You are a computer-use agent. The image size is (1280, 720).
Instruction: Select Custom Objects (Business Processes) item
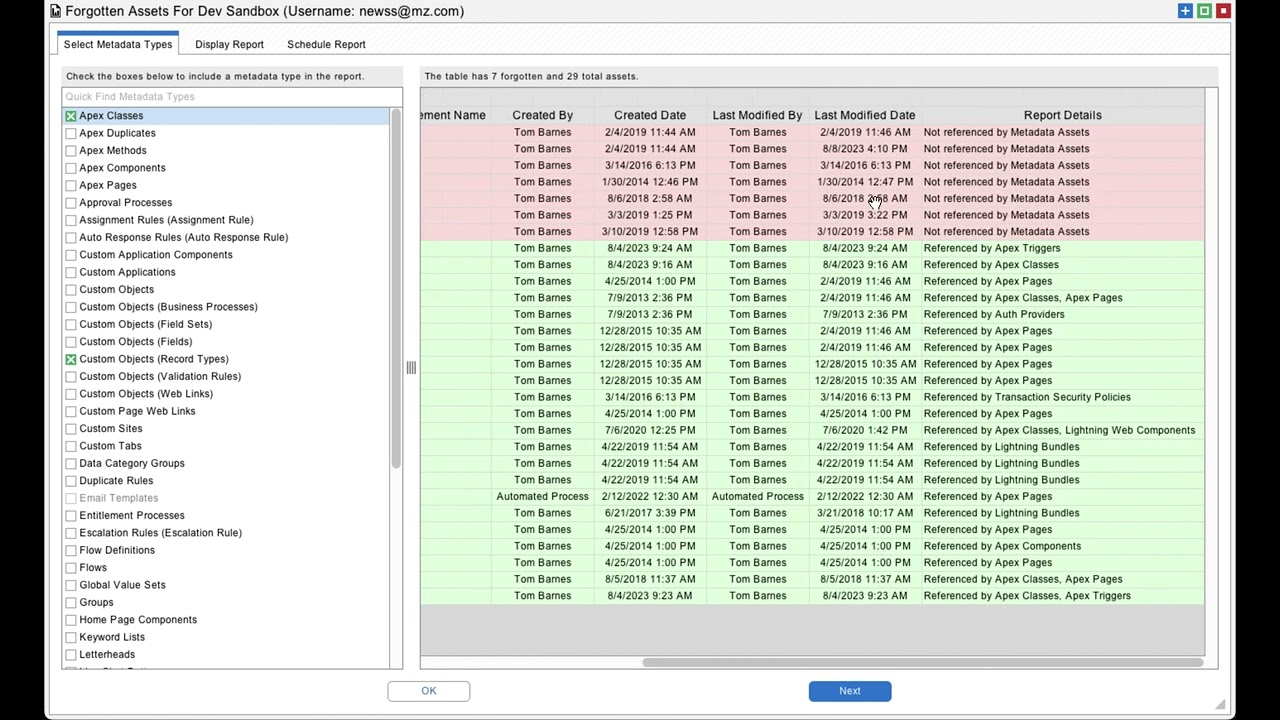click(168, 307)
